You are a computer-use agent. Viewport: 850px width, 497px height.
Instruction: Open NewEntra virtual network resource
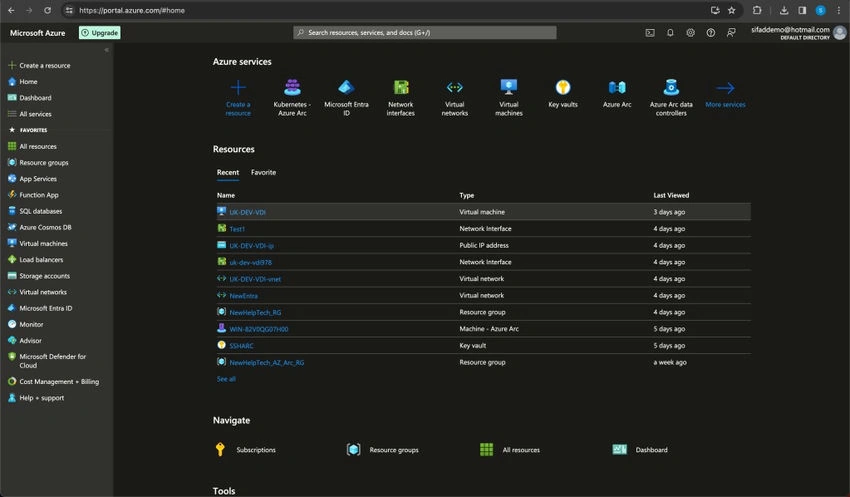[243, 296]
